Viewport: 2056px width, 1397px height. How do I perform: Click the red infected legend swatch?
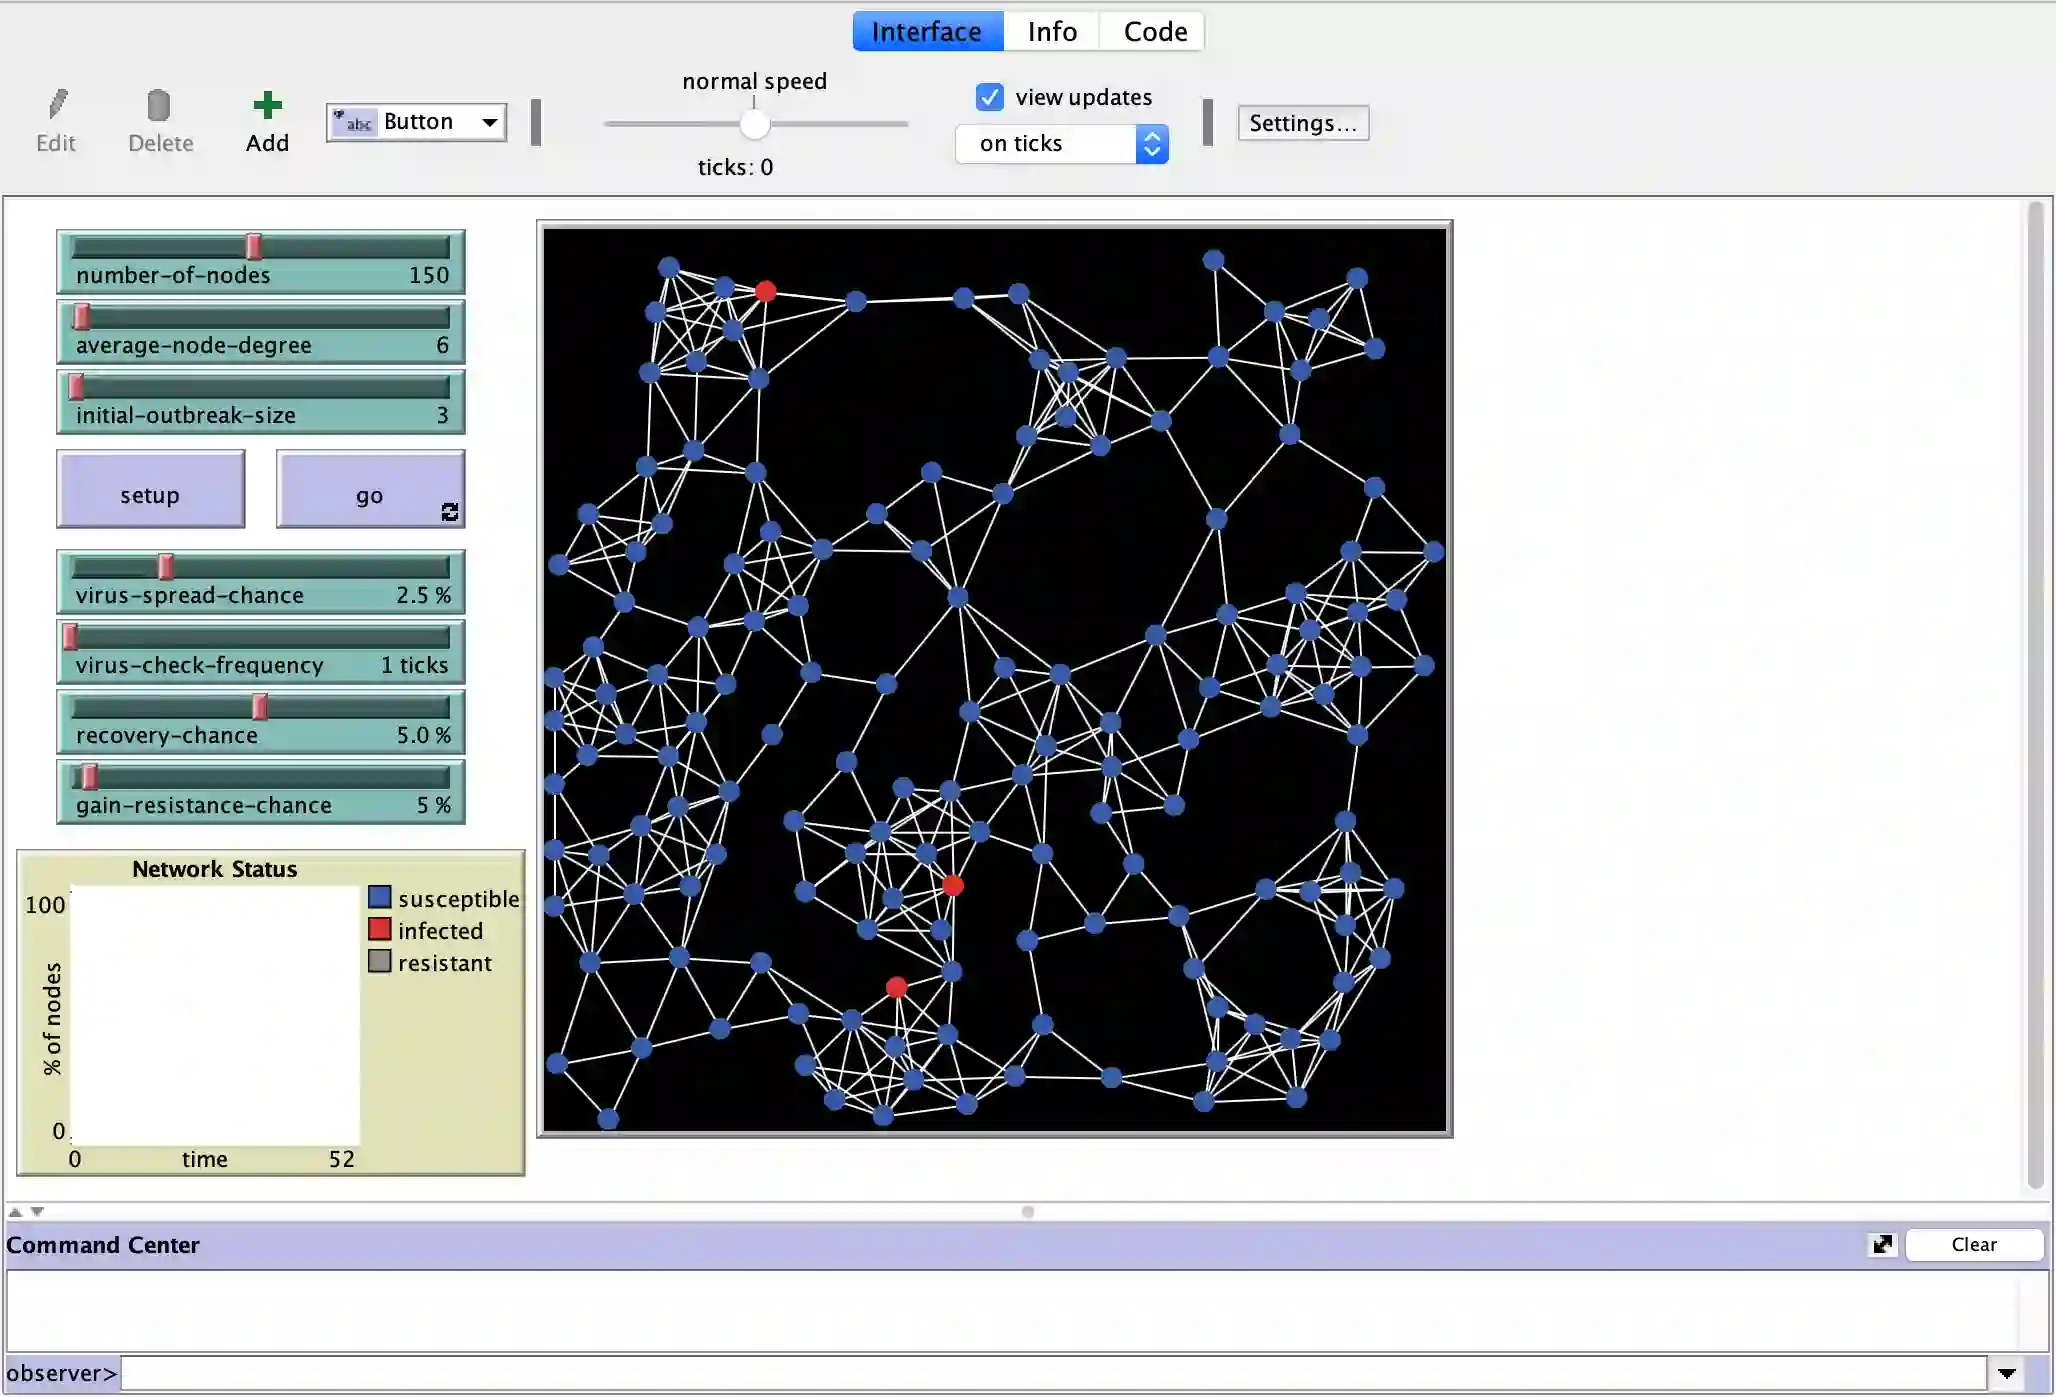379,929
